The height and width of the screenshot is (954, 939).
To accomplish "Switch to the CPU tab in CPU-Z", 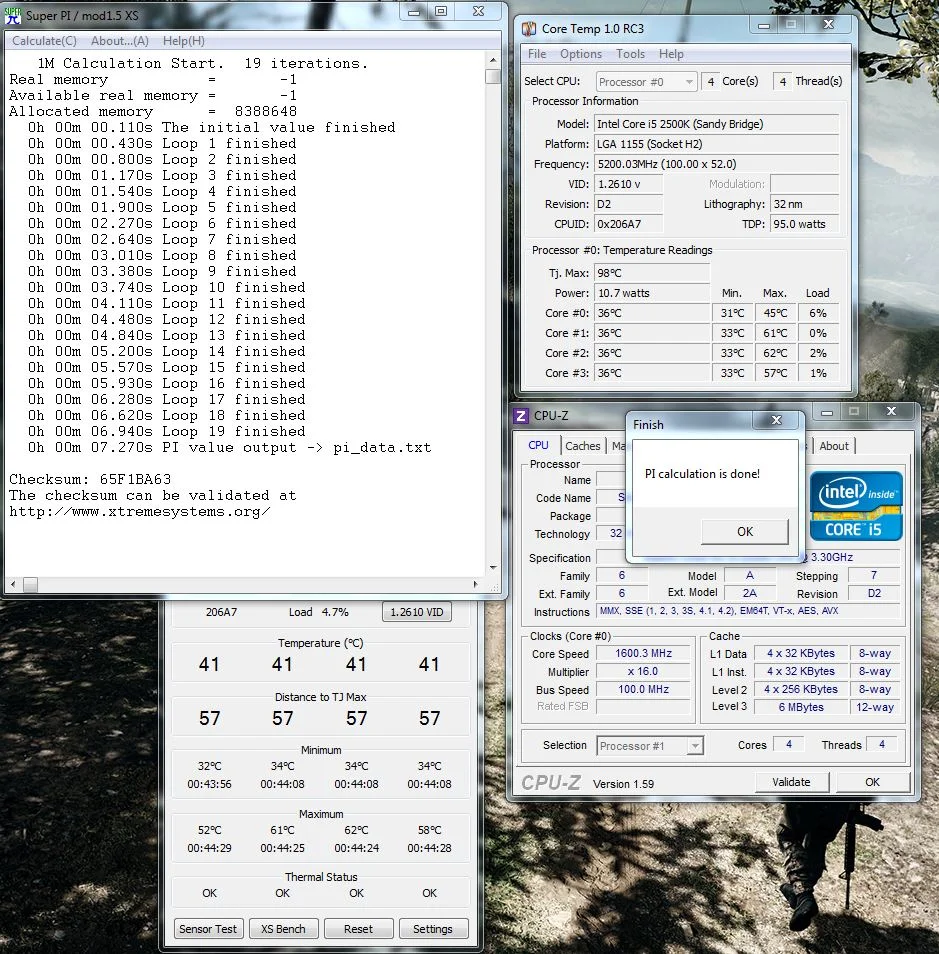I will [538, 445].
